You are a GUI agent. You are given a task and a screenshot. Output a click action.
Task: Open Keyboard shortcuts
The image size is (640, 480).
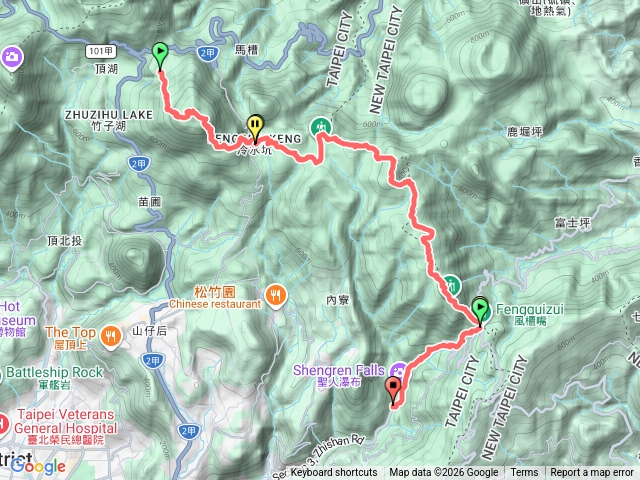[x=334, y=473]
